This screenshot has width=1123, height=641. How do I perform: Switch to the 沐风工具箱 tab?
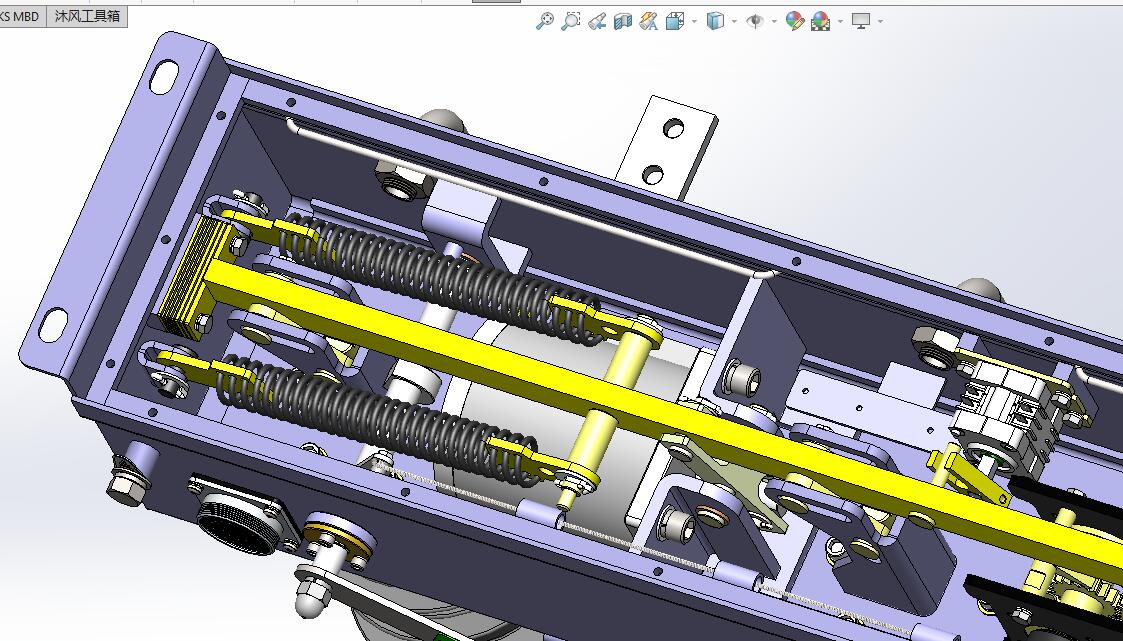(x=87, y=16)
